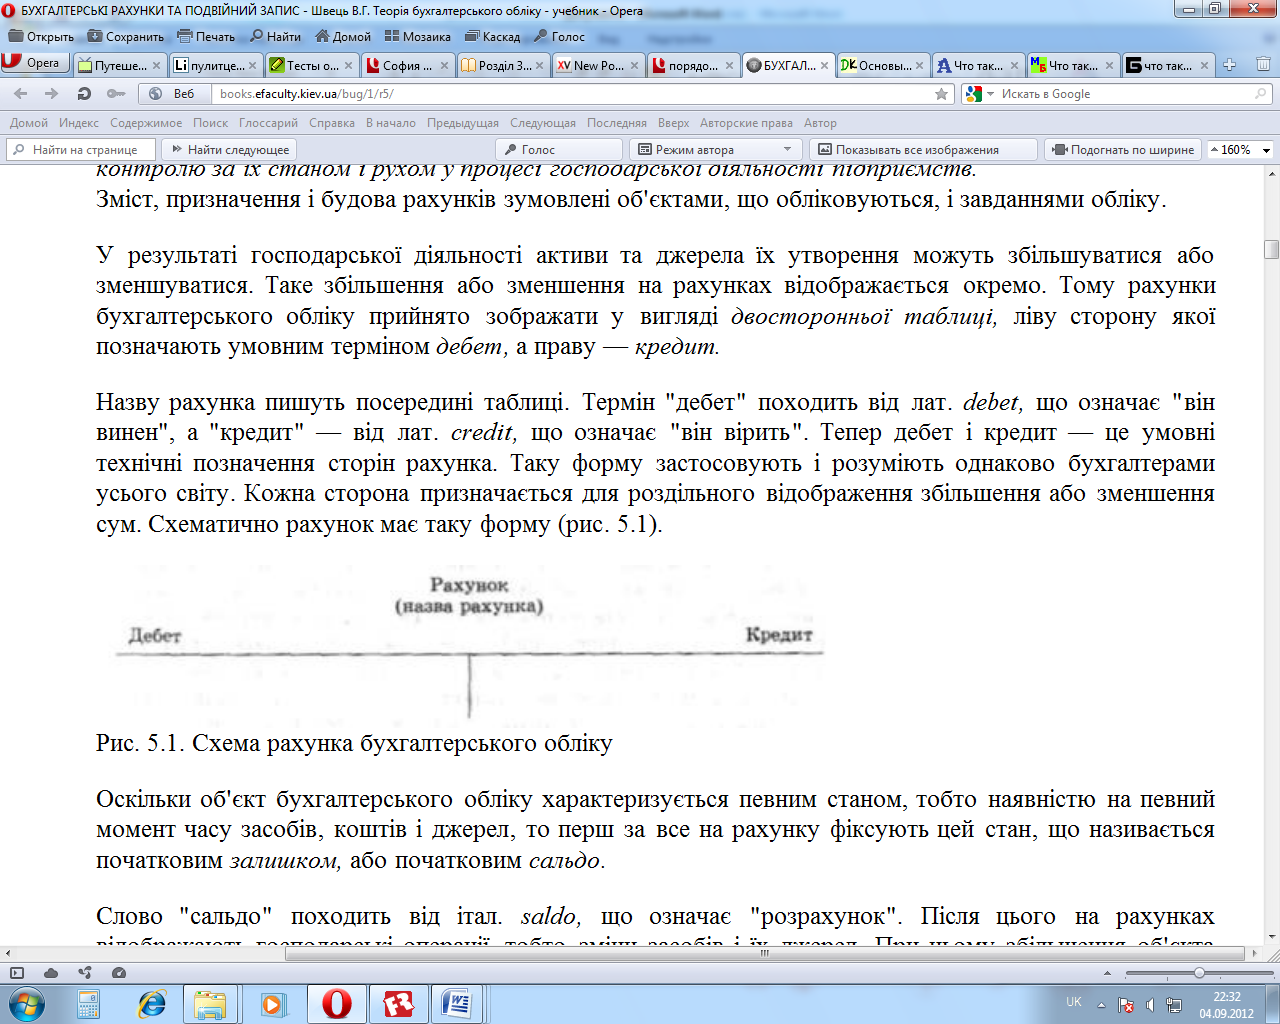This screenshot has width=1280, height=1024.
Task: Switch to the порядо... tab
Action: [x=692, y=65]
